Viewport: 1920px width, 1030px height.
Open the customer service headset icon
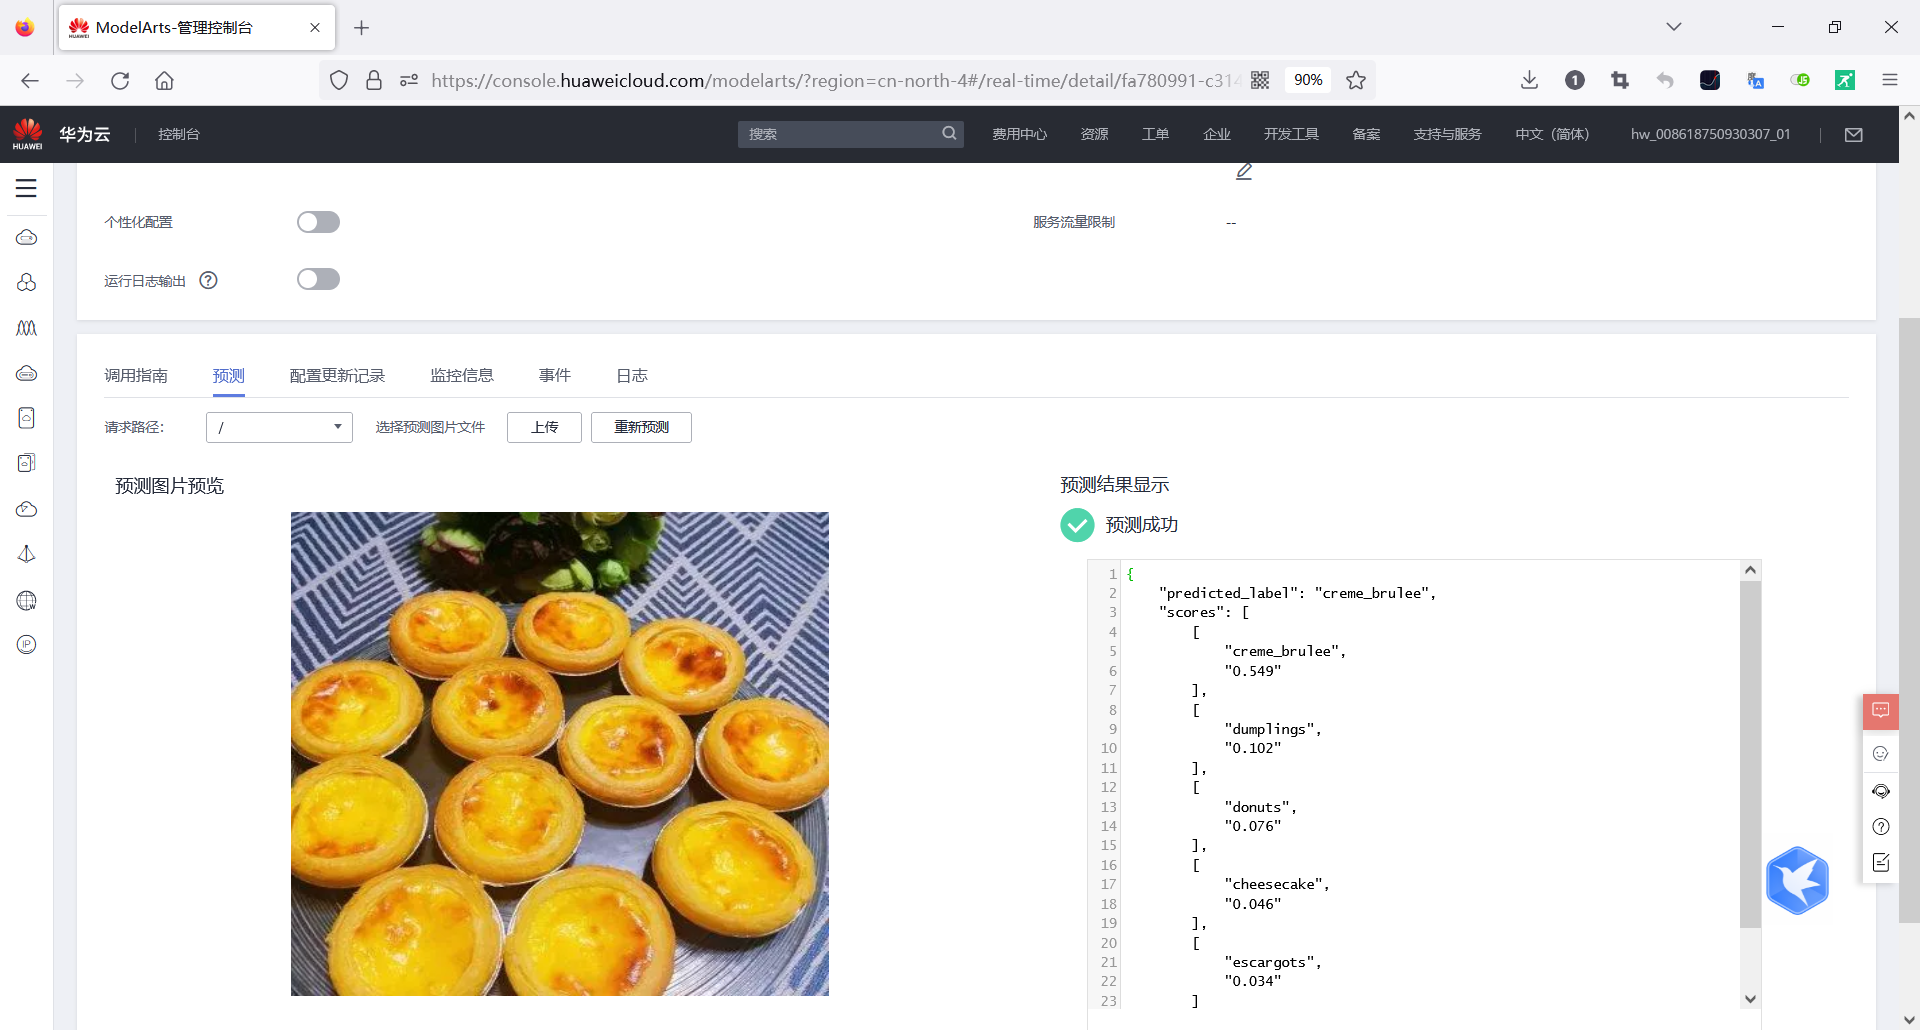point(1880,790)
